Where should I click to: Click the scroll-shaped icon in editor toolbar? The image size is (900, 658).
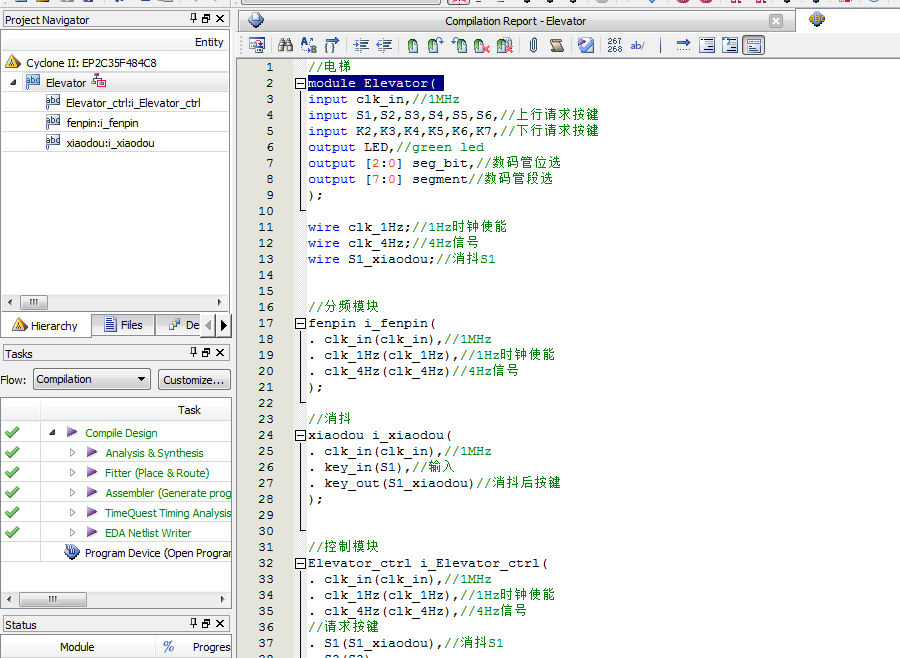[557, 45]
